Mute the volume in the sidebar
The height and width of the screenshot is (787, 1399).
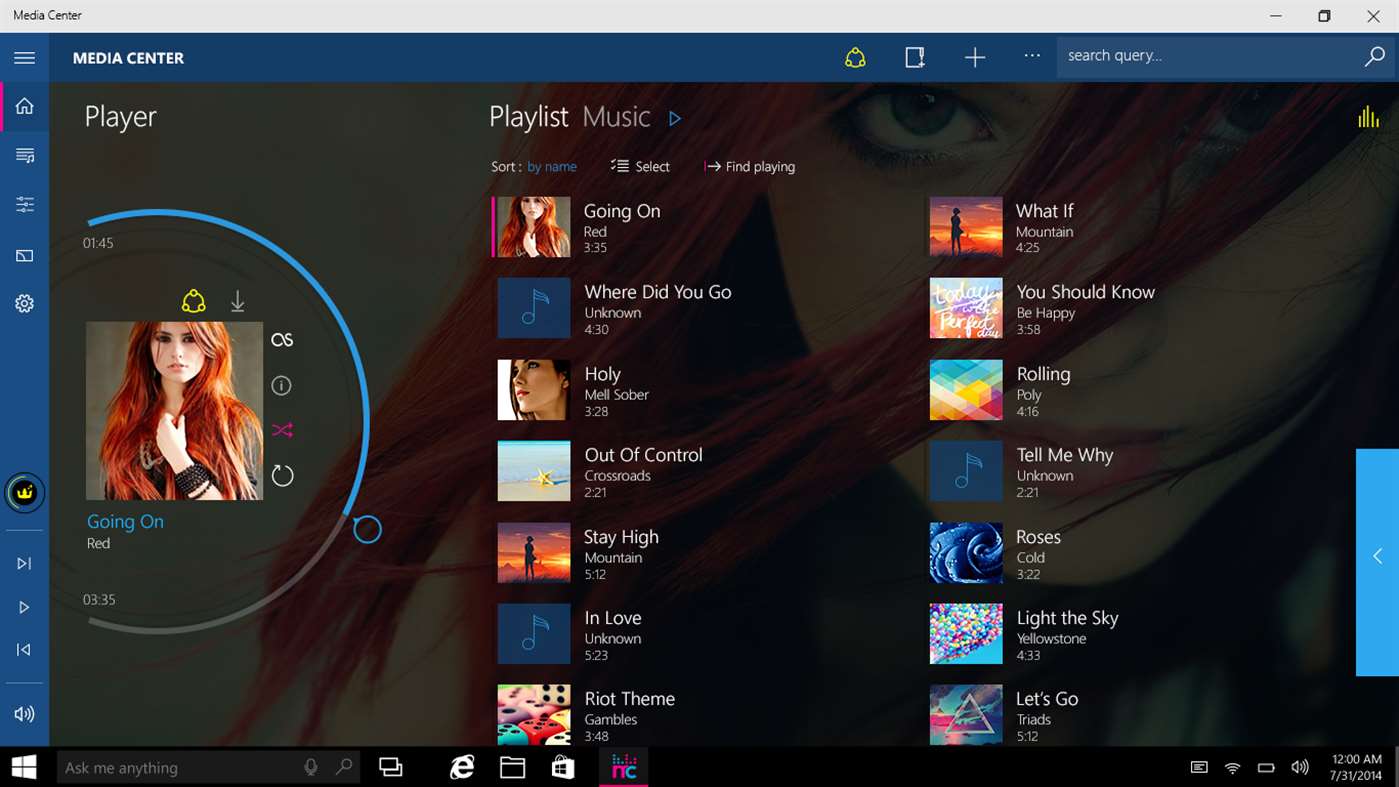pyautogui.click(x=24, y=714)
